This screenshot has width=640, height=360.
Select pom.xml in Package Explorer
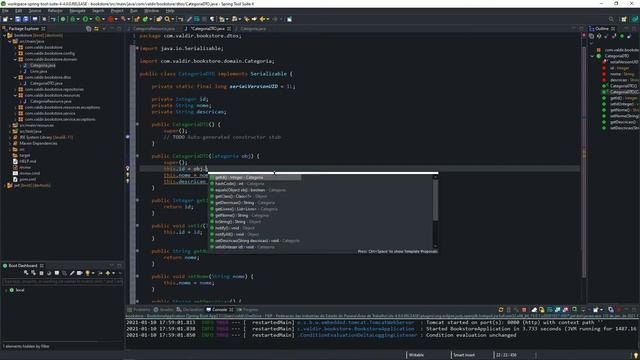click(x=27, y=179)
